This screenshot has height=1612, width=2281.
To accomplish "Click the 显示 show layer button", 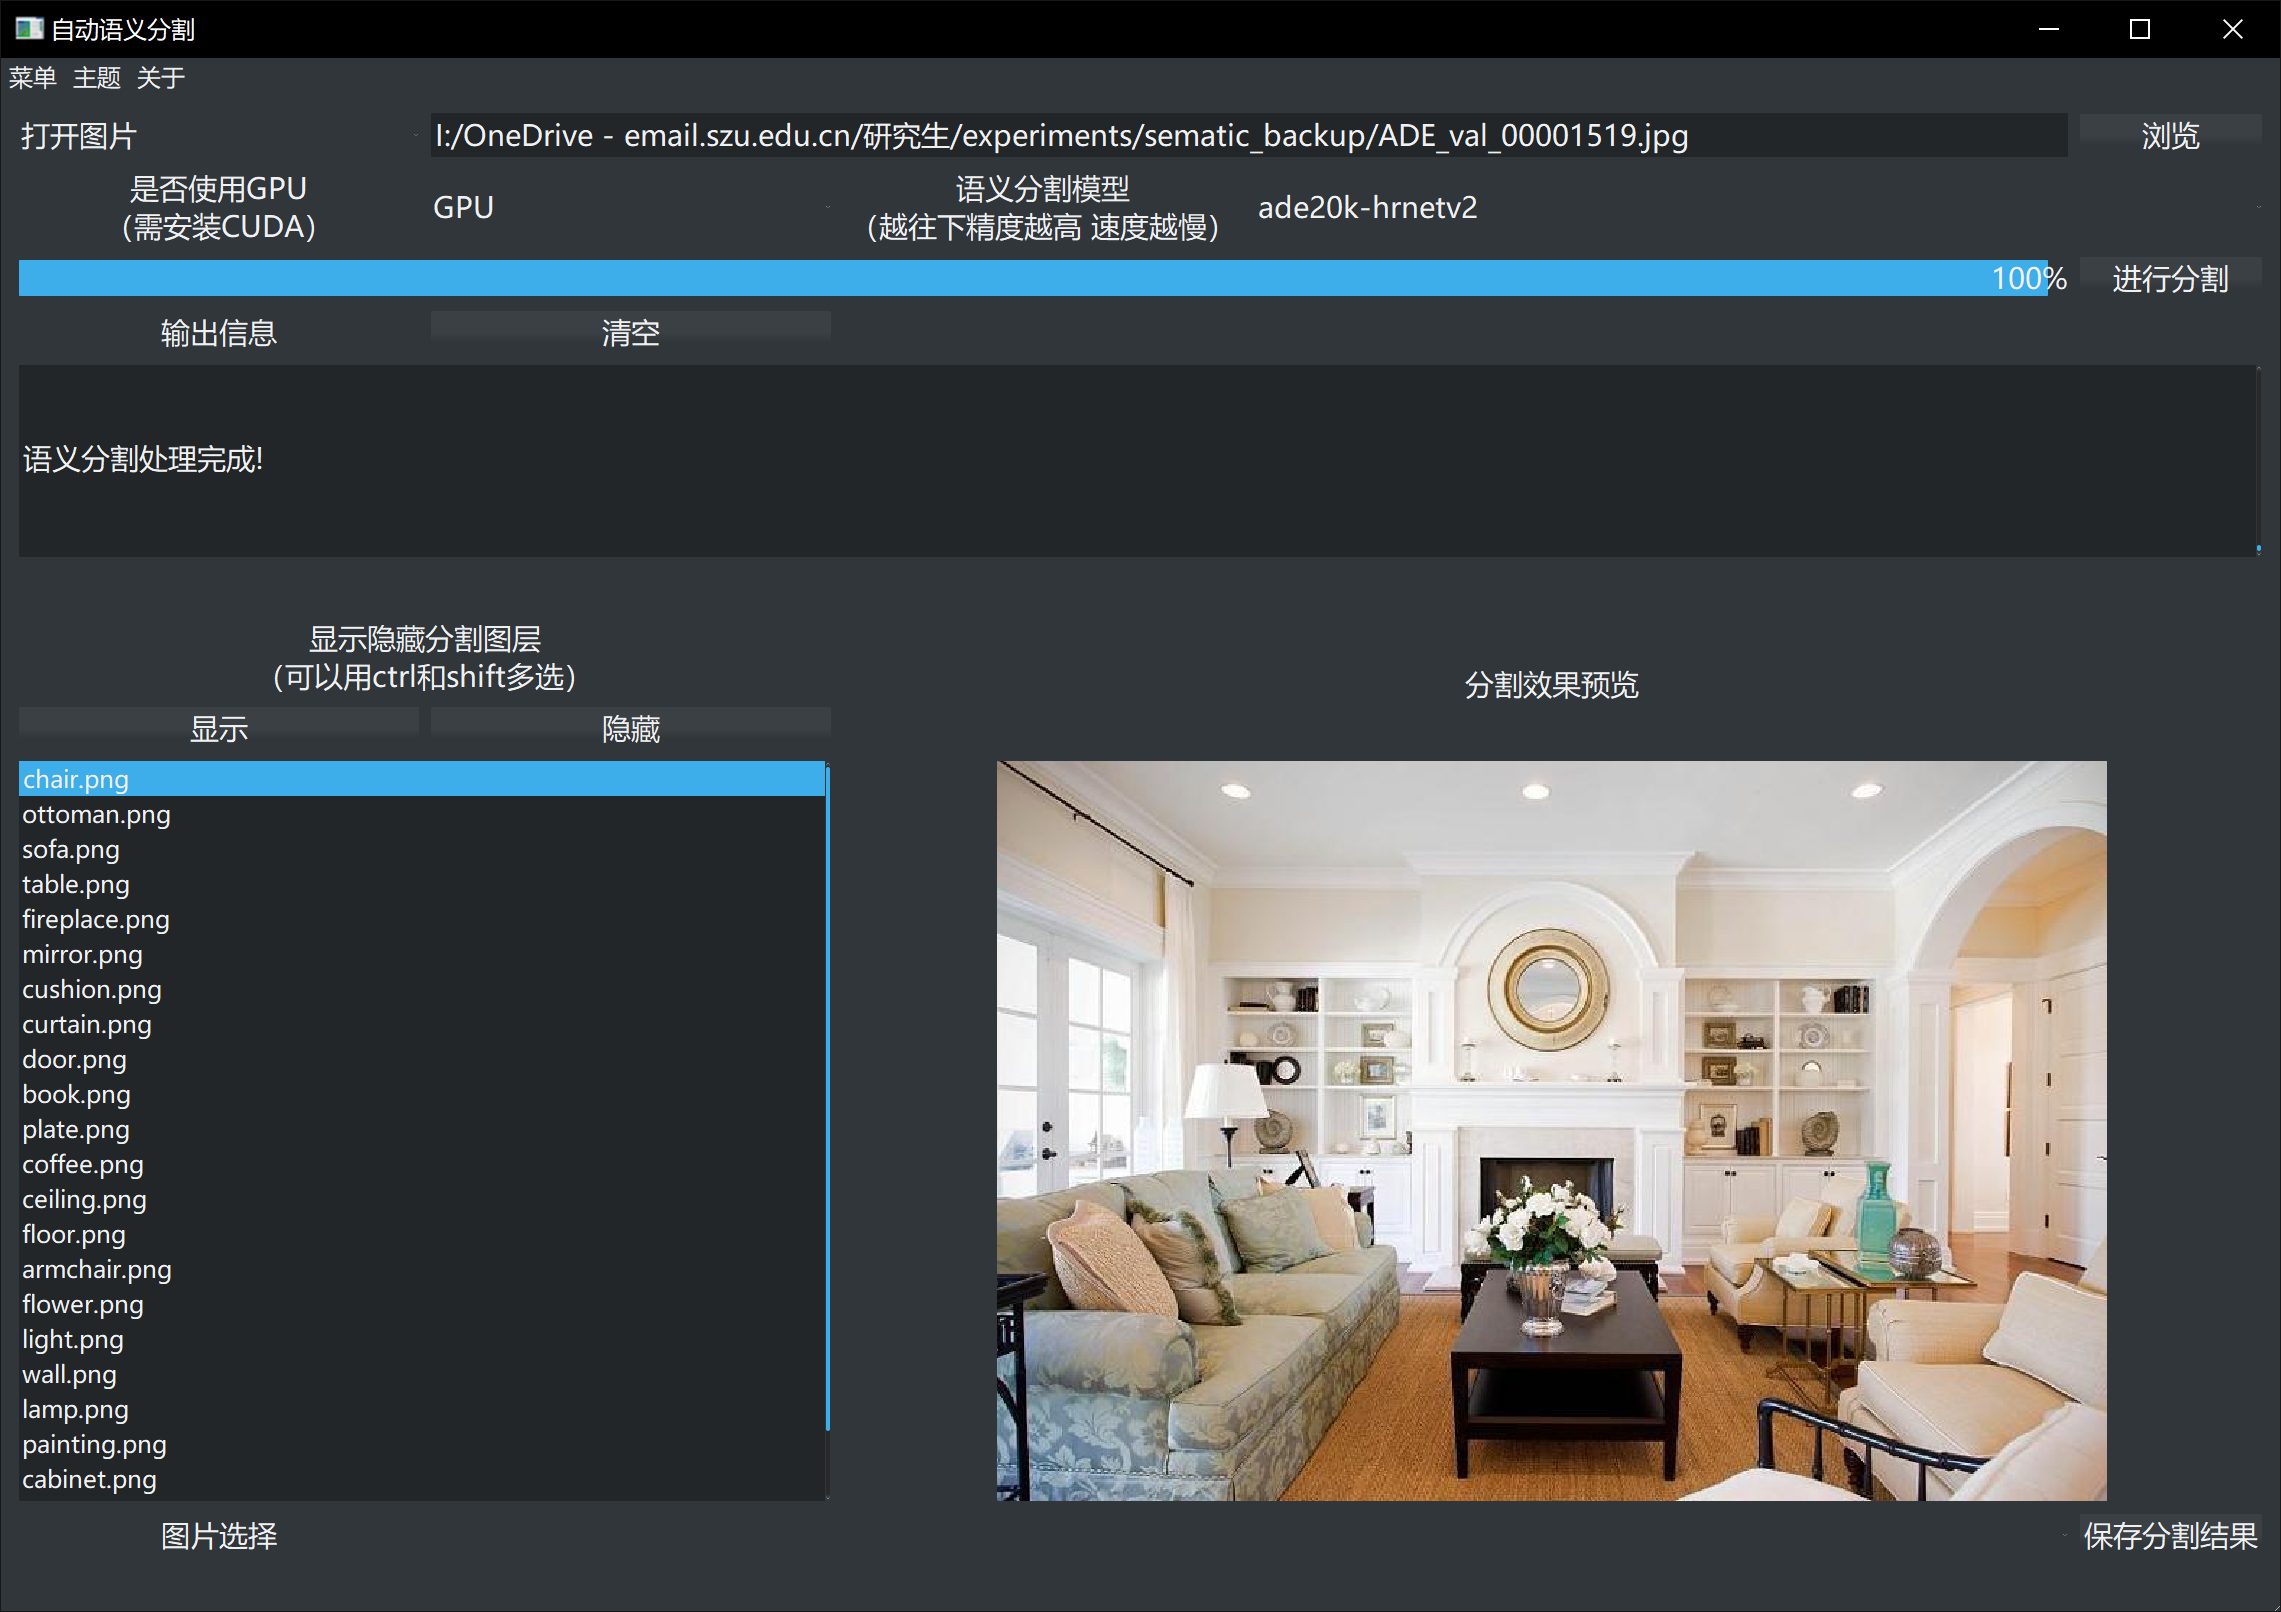I will coord(218,728).
